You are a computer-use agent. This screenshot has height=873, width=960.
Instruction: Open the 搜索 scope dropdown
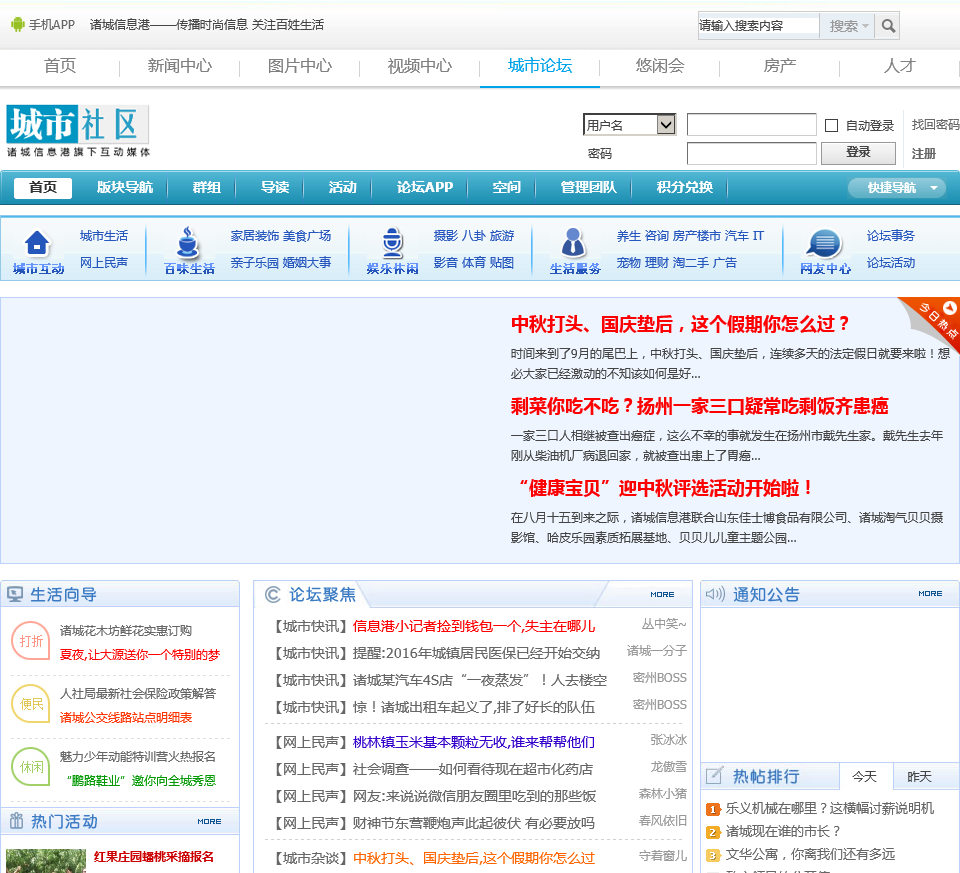pos(848,26)
